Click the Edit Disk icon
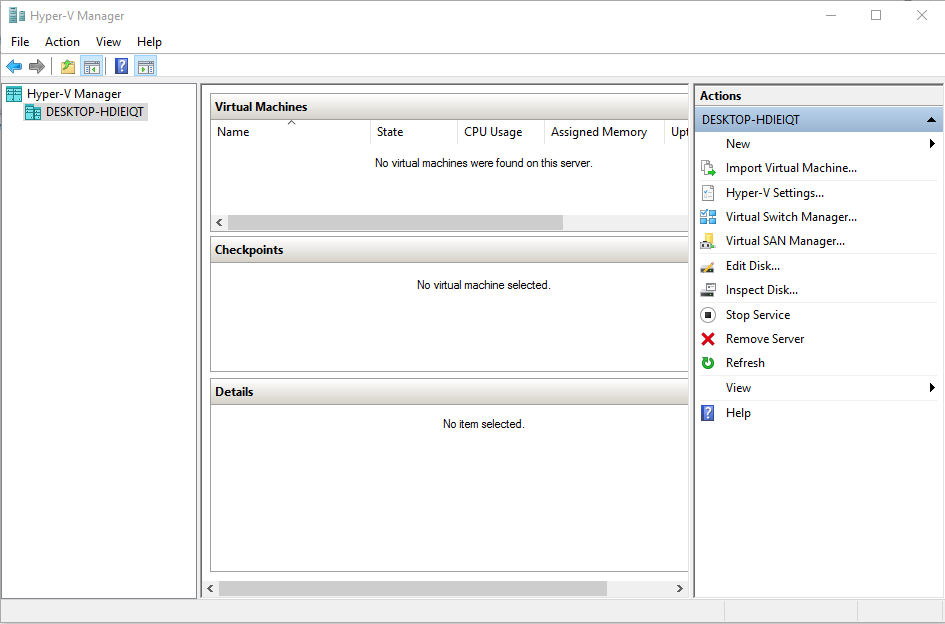This screenshot has height=624, width=945. point(708,266)
